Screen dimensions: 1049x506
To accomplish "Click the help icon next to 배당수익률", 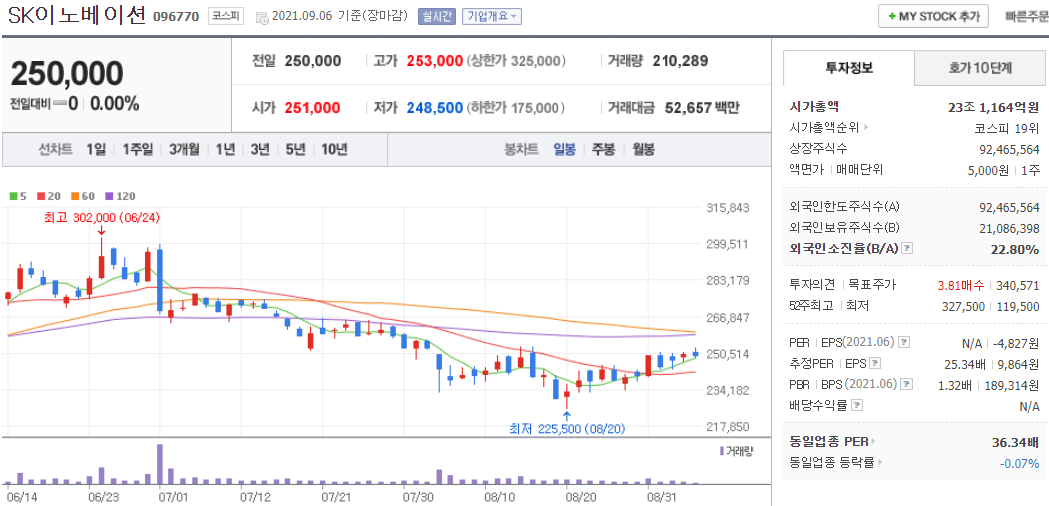I will coord(858,405).
